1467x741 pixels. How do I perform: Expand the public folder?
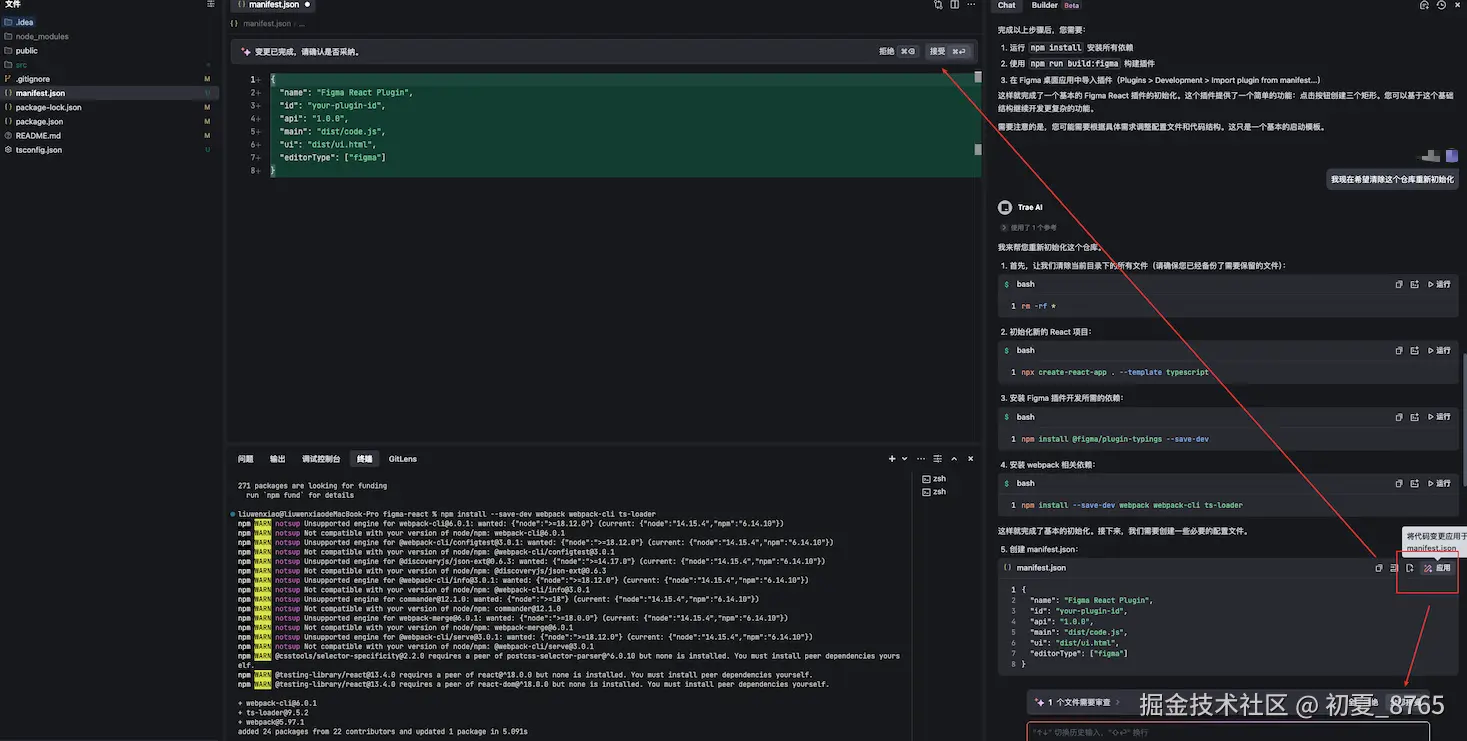click(110, 50)
